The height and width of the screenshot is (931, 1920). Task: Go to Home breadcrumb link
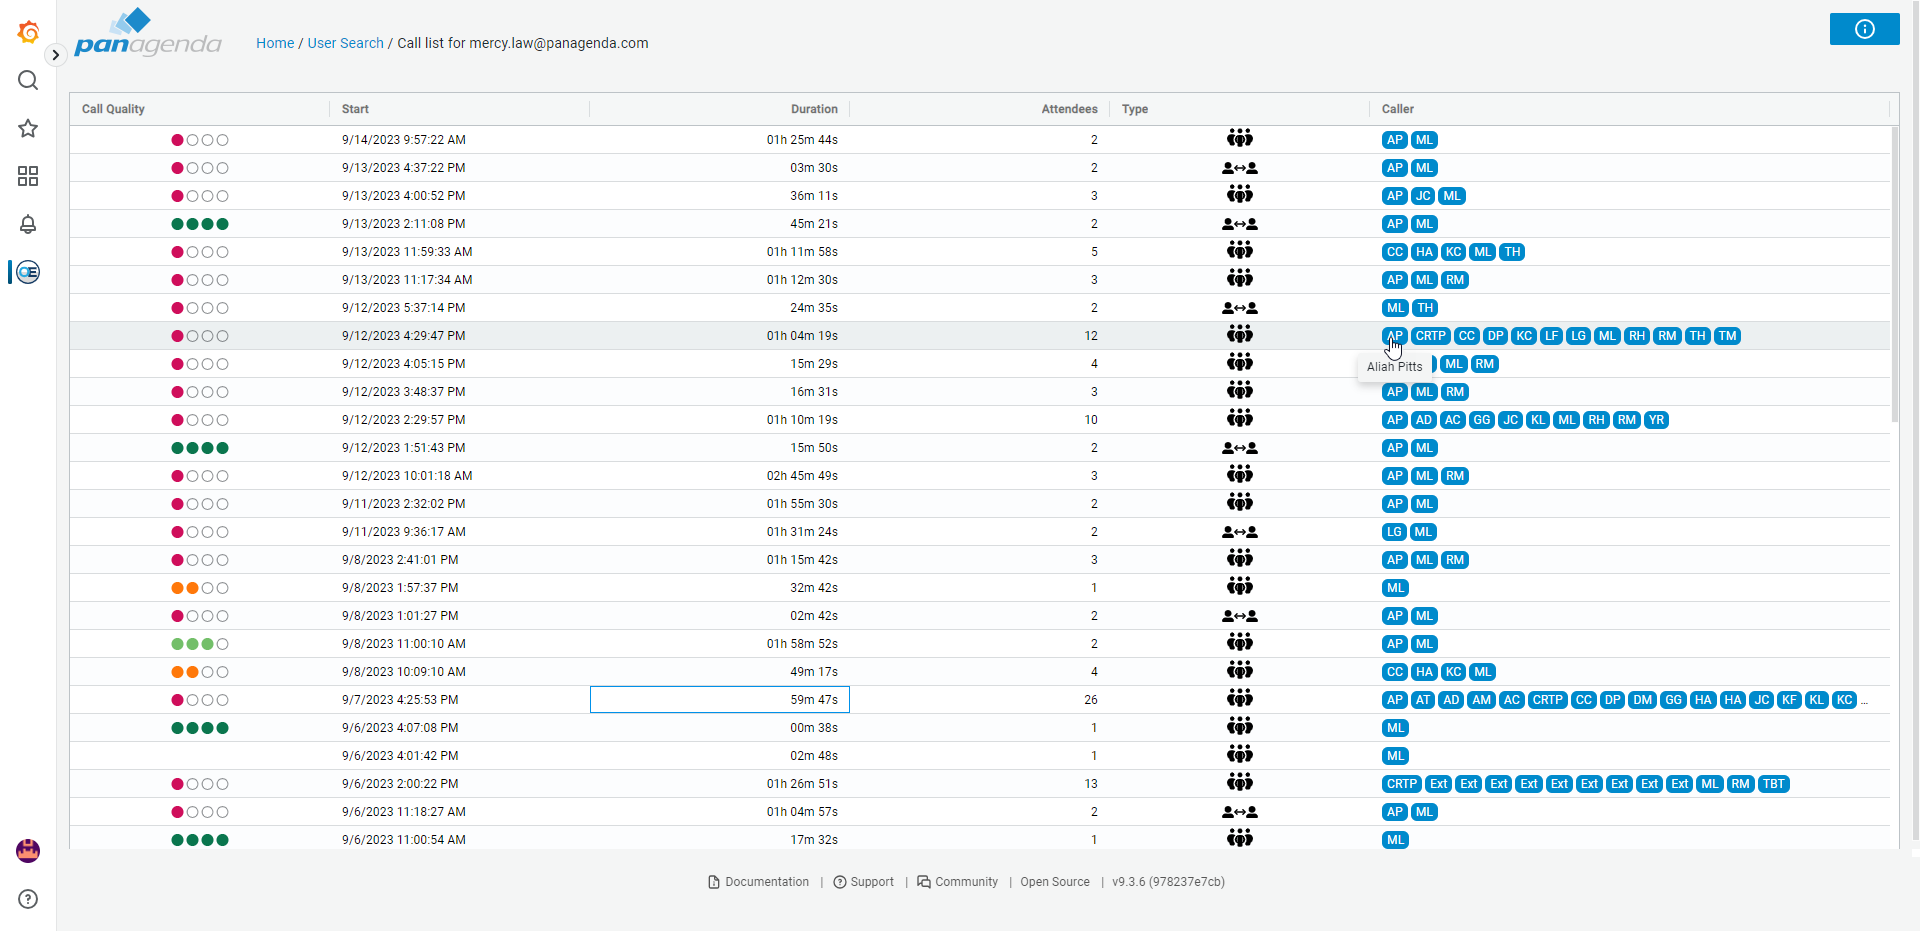click(275, 43)
